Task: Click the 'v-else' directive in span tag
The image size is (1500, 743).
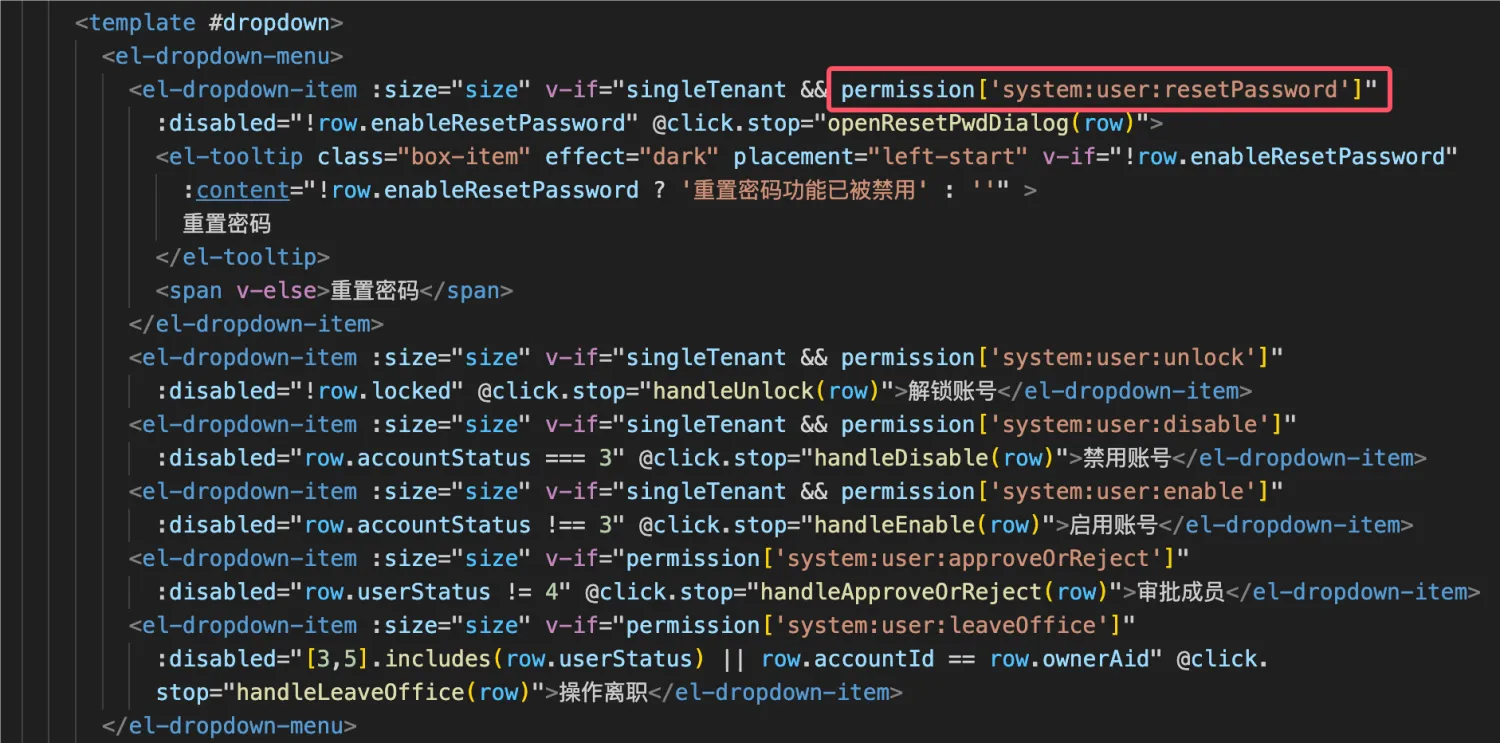Action: tap(276, 291)
